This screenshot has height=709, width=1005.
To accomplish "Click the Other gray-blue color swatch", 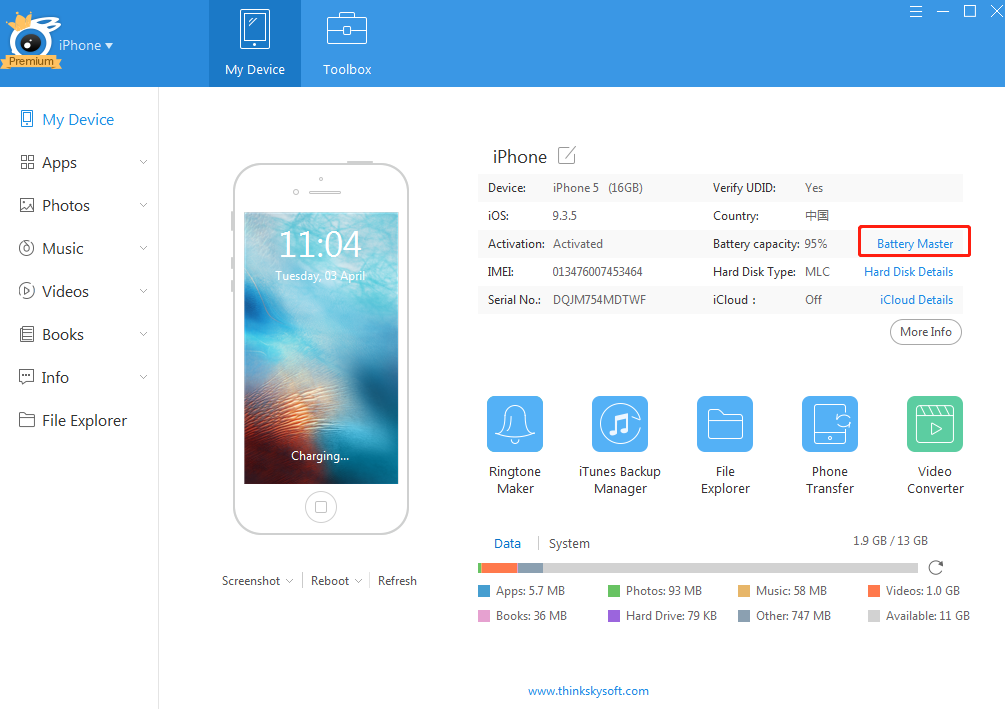I will (744, 616).
